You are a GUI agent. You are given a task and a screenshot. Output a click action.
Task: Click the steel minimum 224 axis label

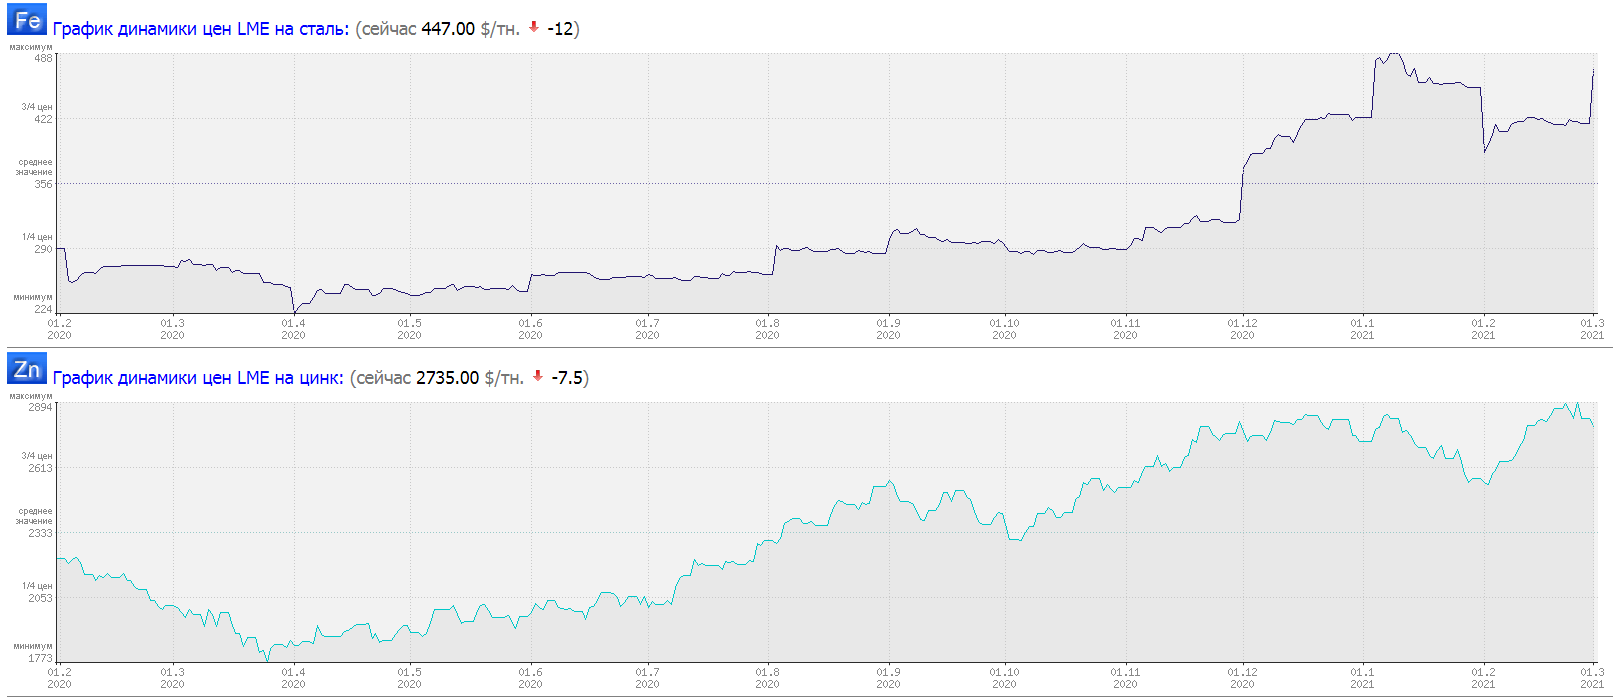43,309
